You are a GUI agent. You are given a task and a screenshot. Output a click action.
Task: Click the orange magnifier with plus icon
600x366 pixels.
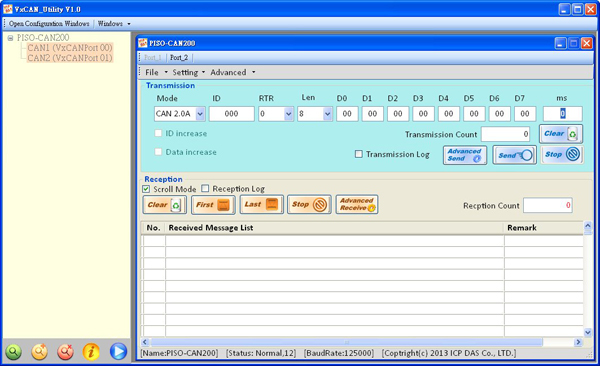[x=39, y=351]
